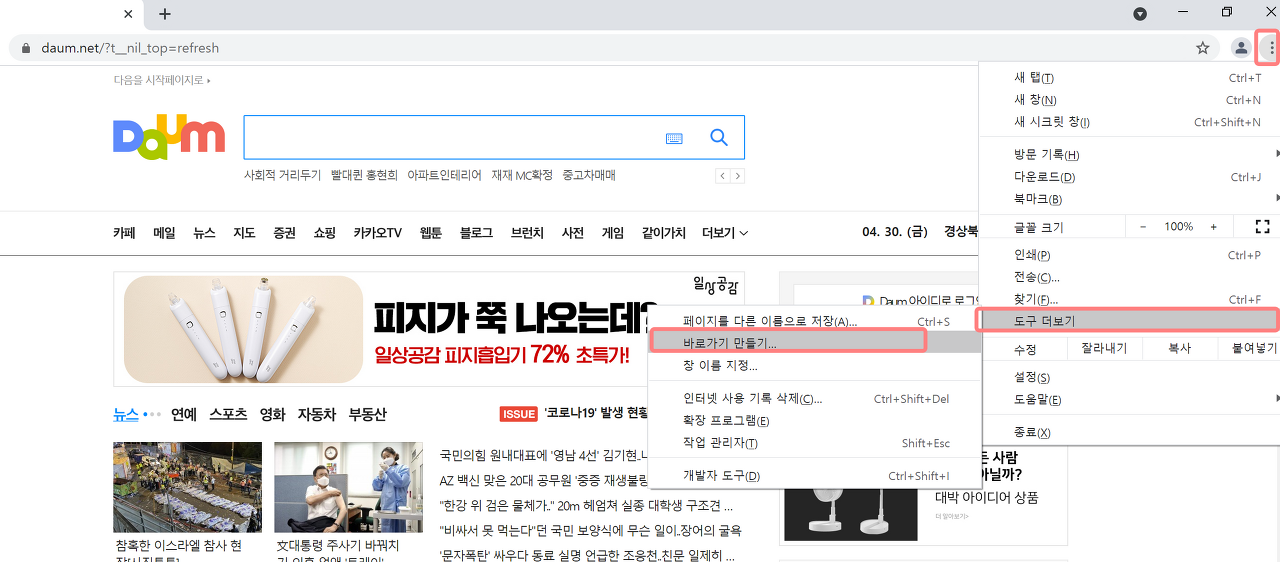Click 다음을 시작페이지로 link
1280x562 pixels.
tap(162, 80)
